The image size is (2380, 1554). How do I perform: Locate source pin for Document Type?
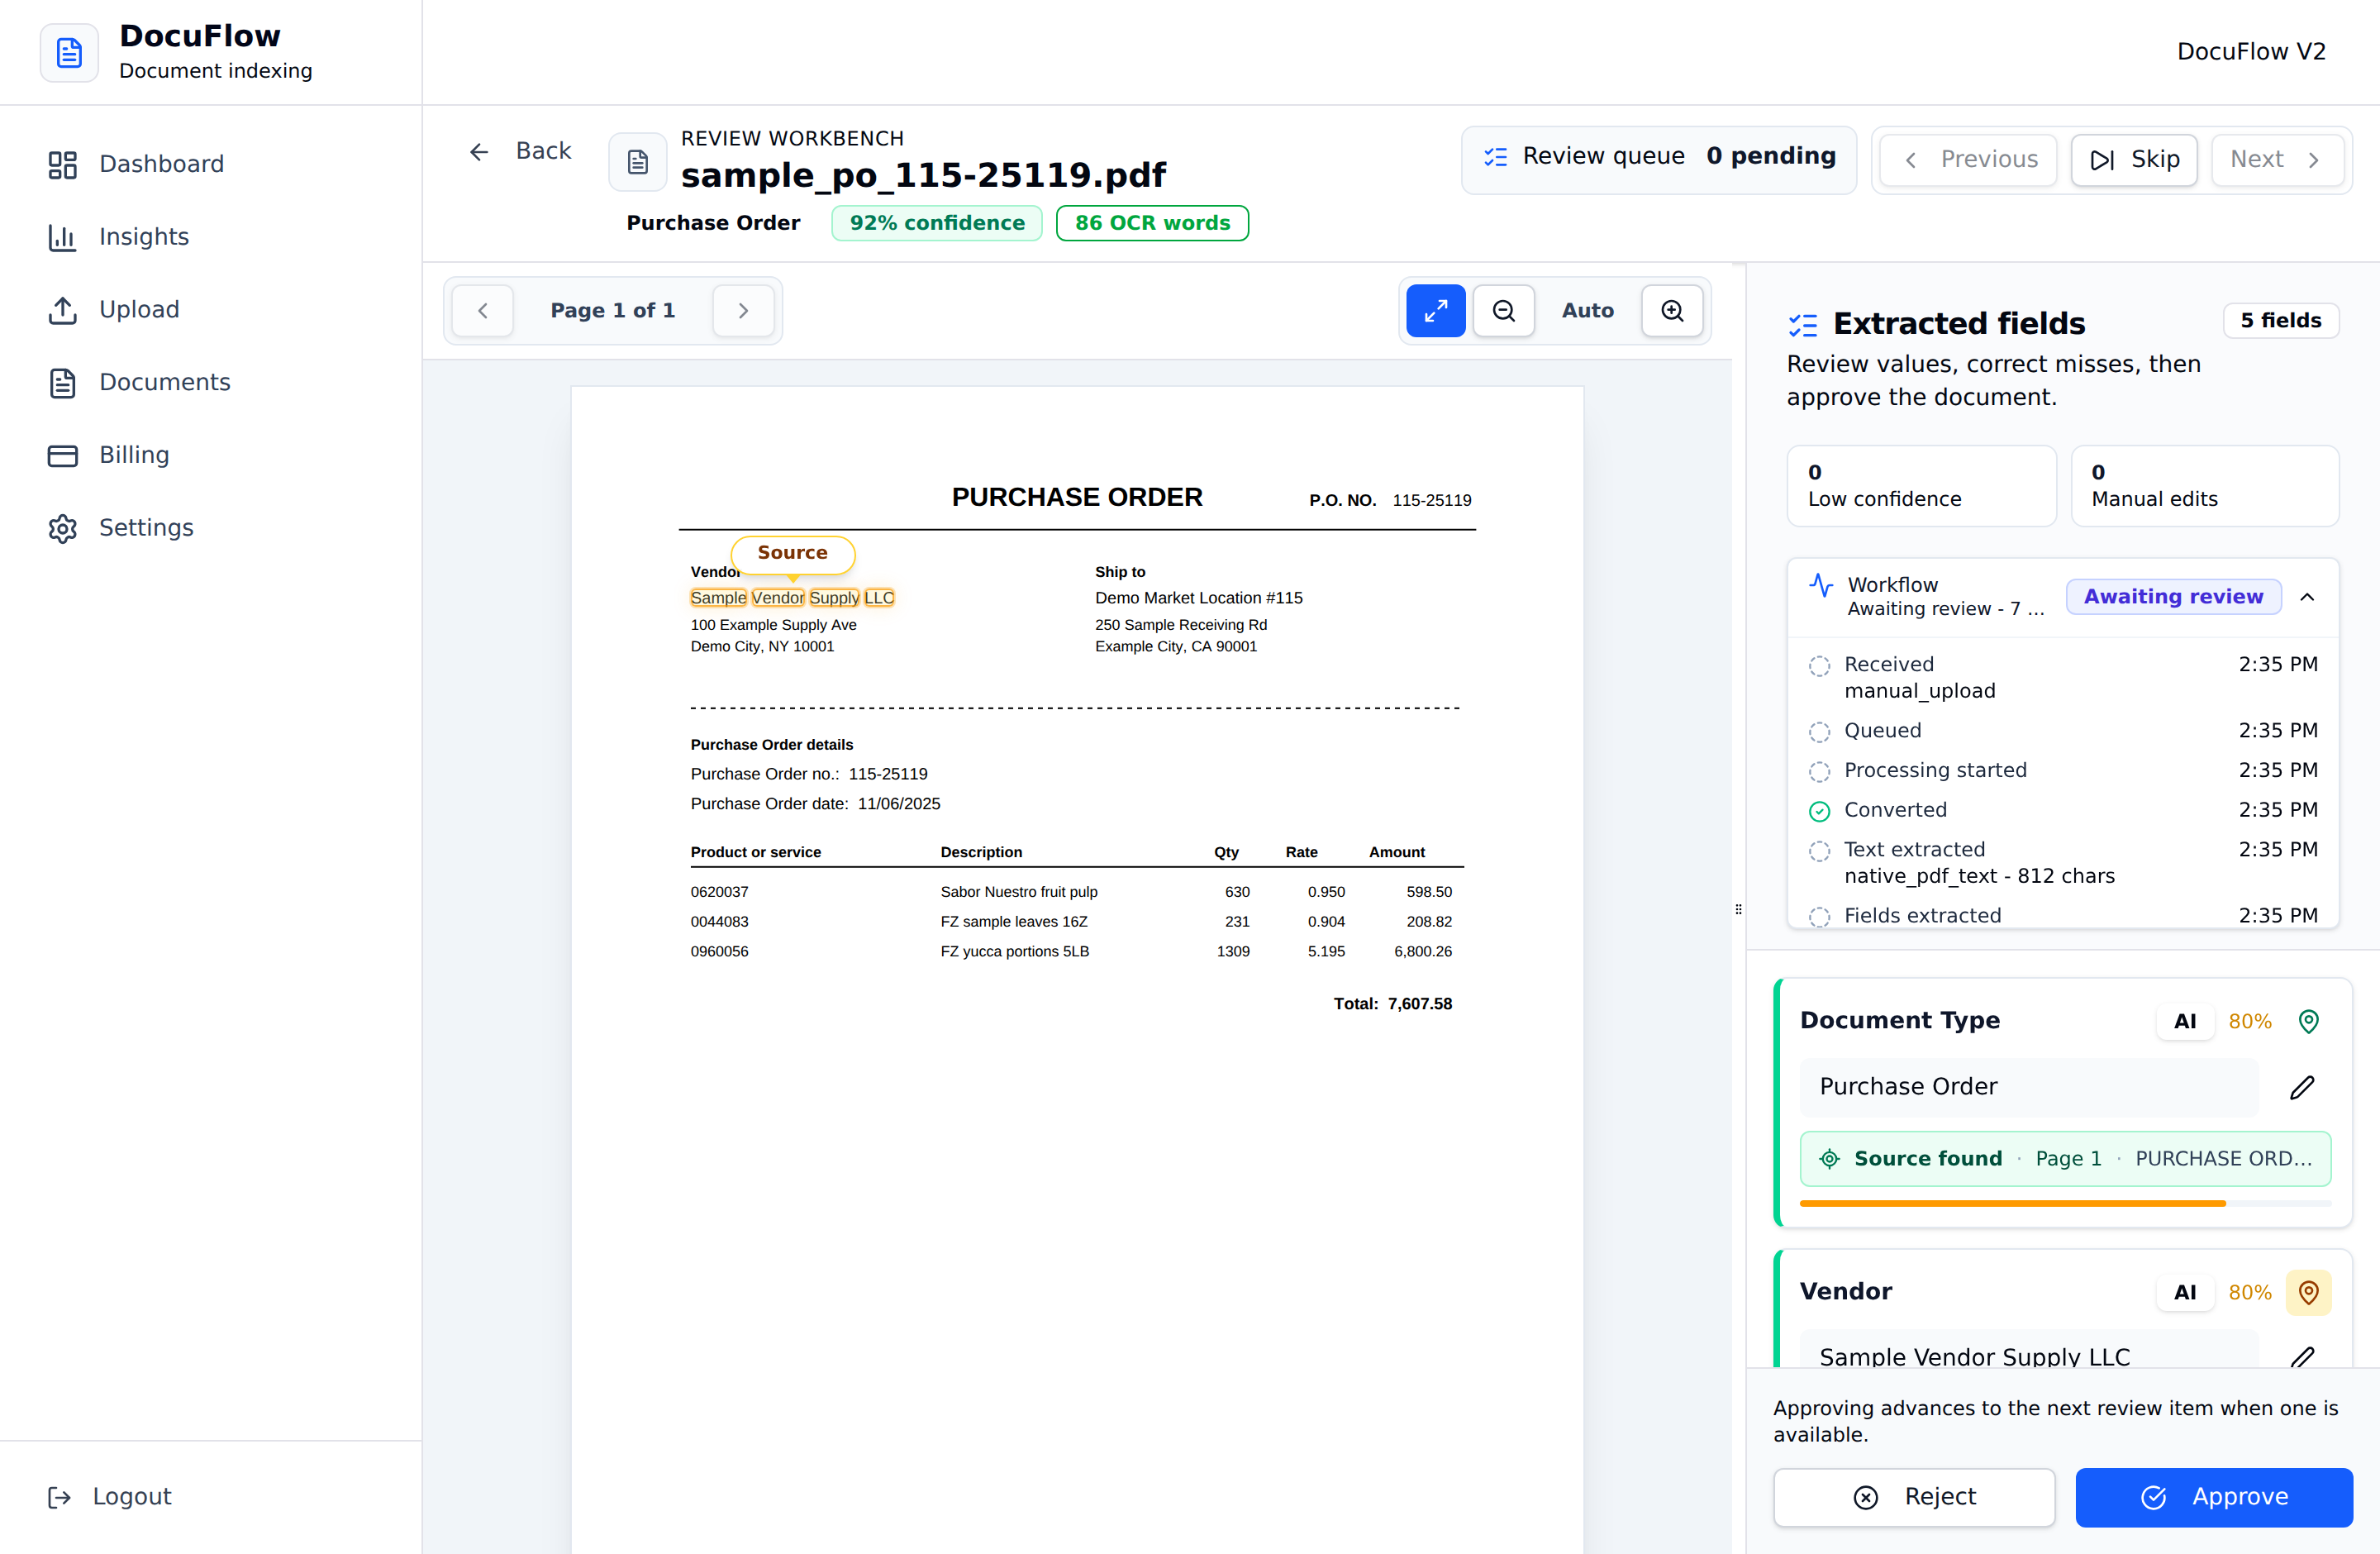[x=2308, y=1021]
